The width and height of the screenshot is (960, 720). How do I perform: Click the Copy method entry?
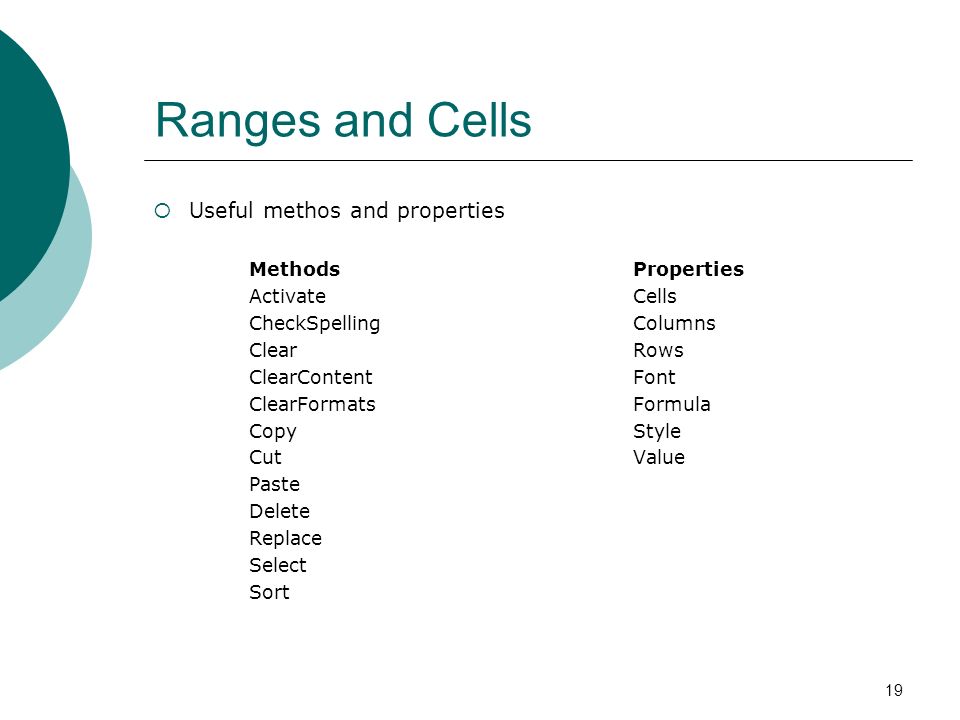pos(272,432)
